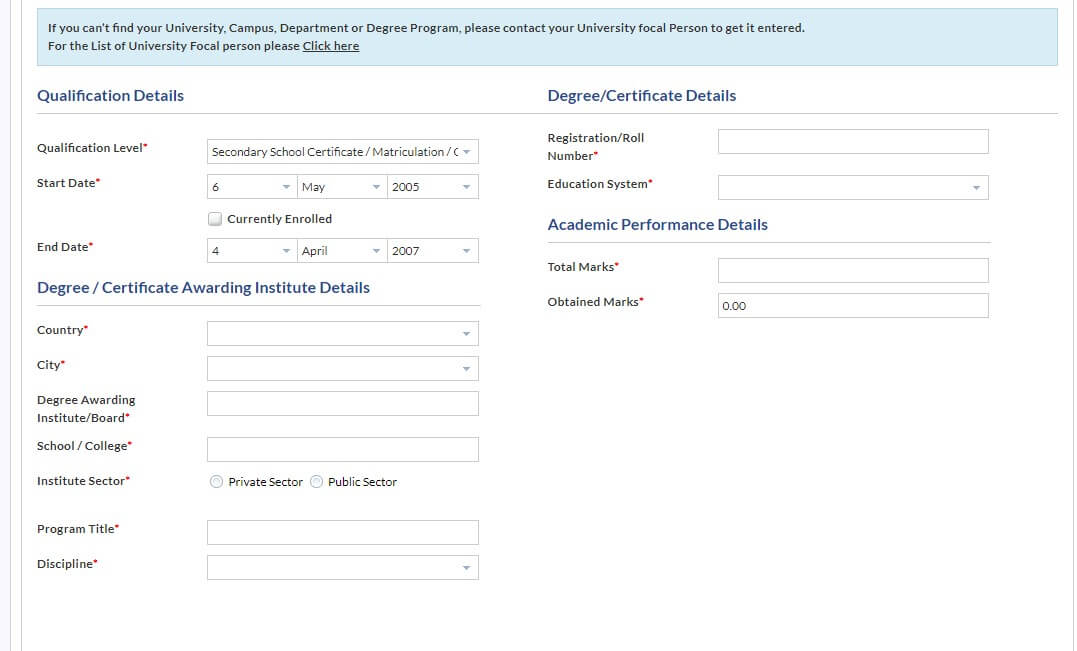Change the End Date month from April
Screen dimensions: 1077x651
coord(341,251)
